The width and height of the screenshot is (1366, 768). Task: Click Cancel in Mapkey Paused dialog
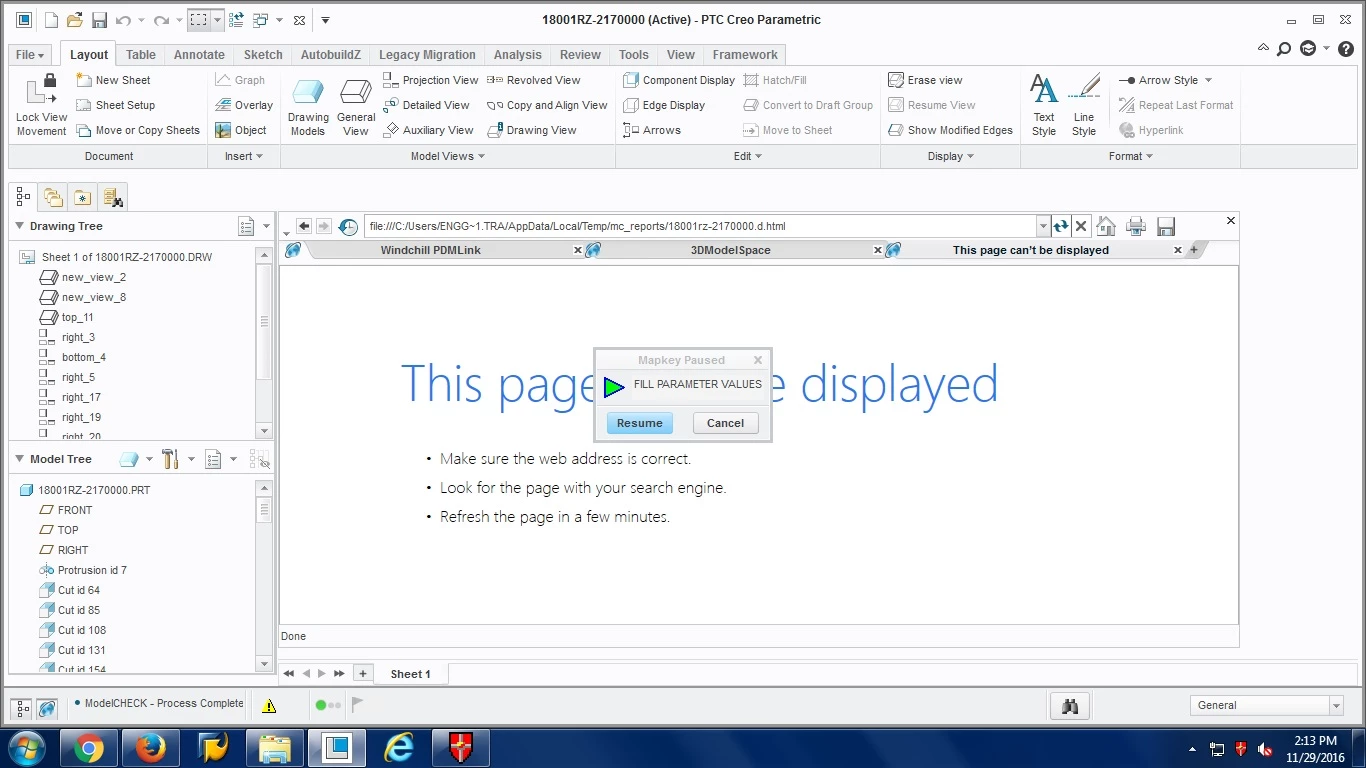click(725, 423)
